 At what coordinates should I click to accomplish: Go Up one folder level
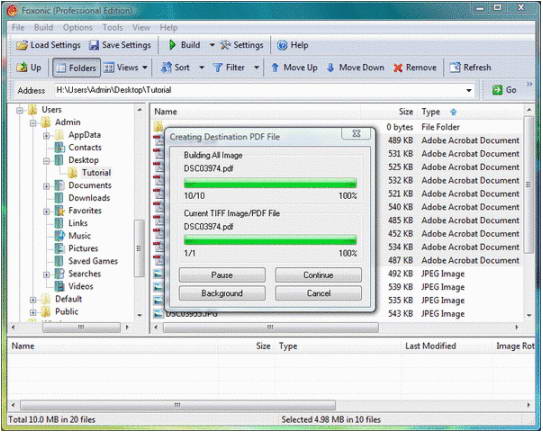(x=29, y=67)
